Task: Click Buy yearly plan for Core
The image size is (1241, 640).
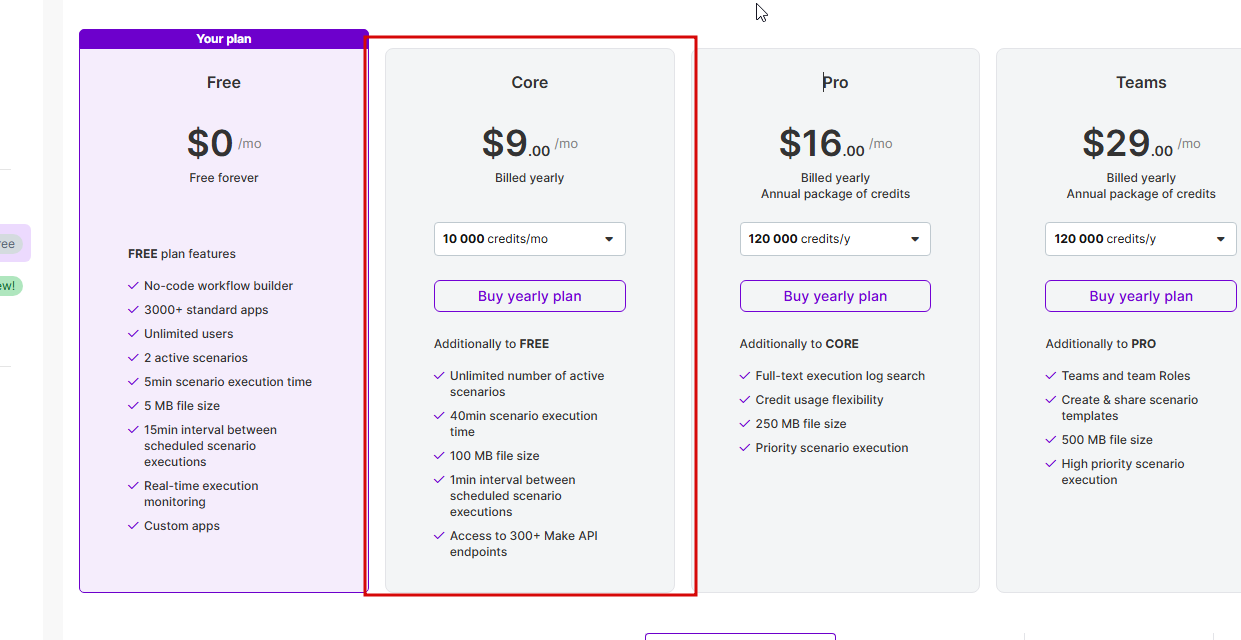Action: (529, 296)
